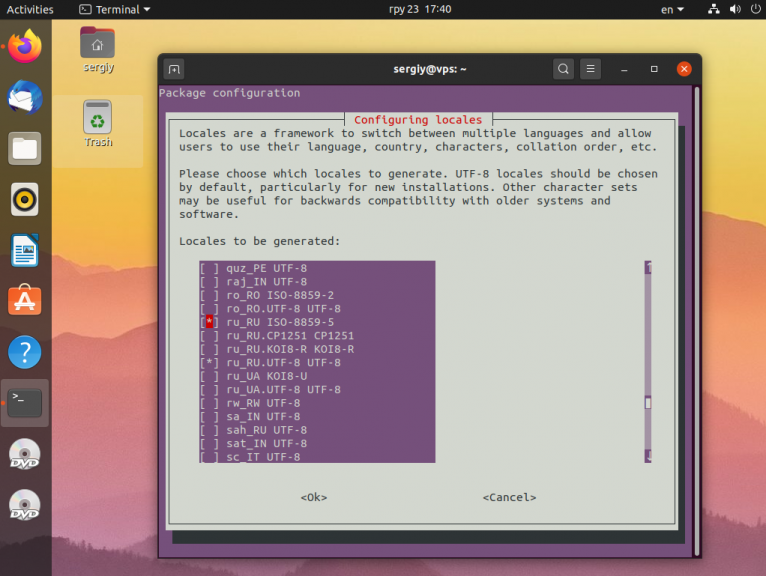This screenshot has width=766, height=576.
Task: Open the Help question mark icon
Action: (24, 352)
